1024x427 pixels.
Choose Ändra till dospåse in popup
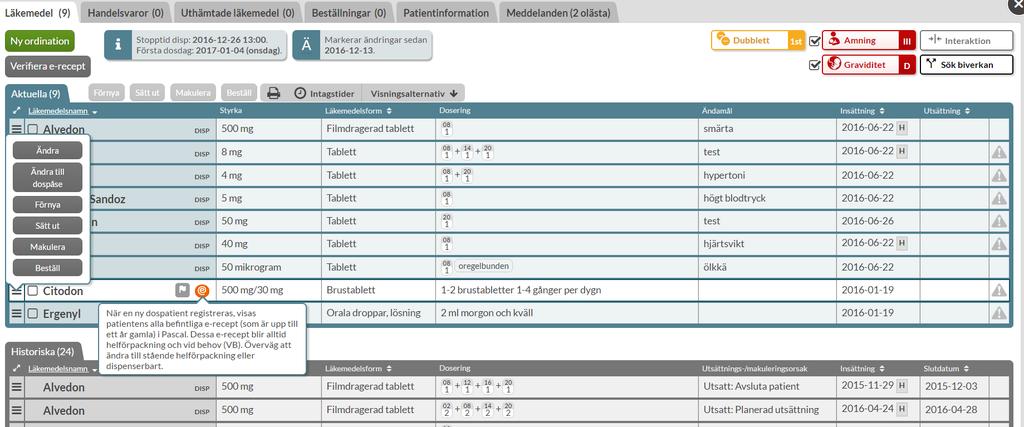[x=48, y=178]
